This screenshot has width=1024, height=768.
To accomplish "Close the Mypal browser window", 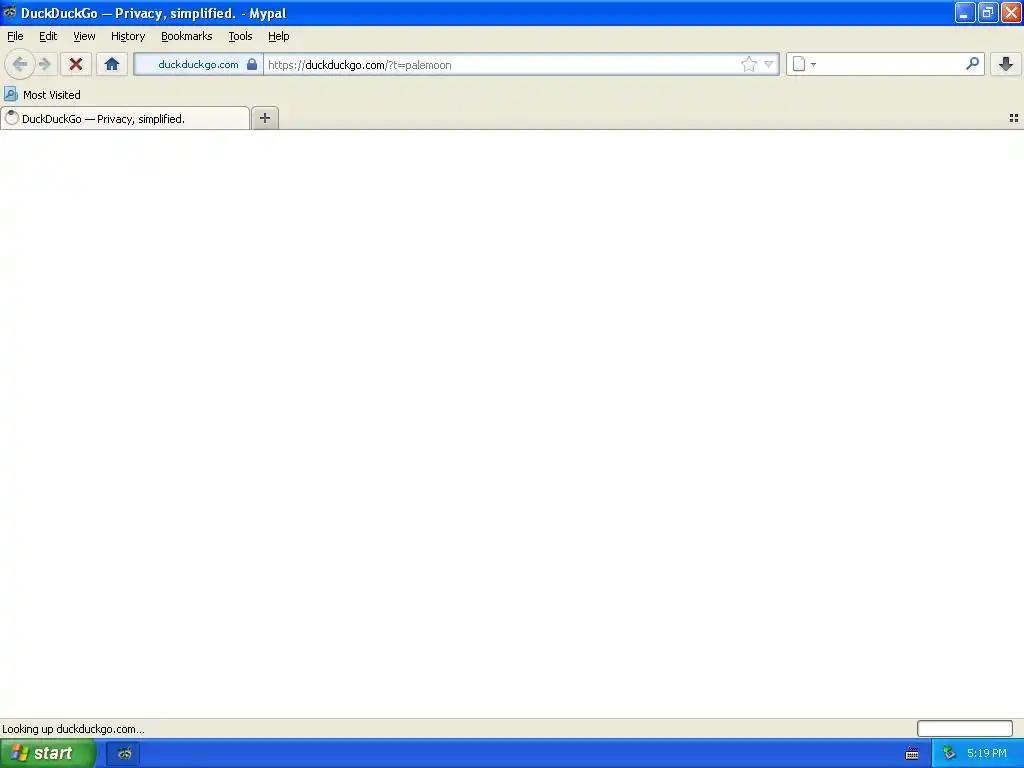I will [1011, 12].
